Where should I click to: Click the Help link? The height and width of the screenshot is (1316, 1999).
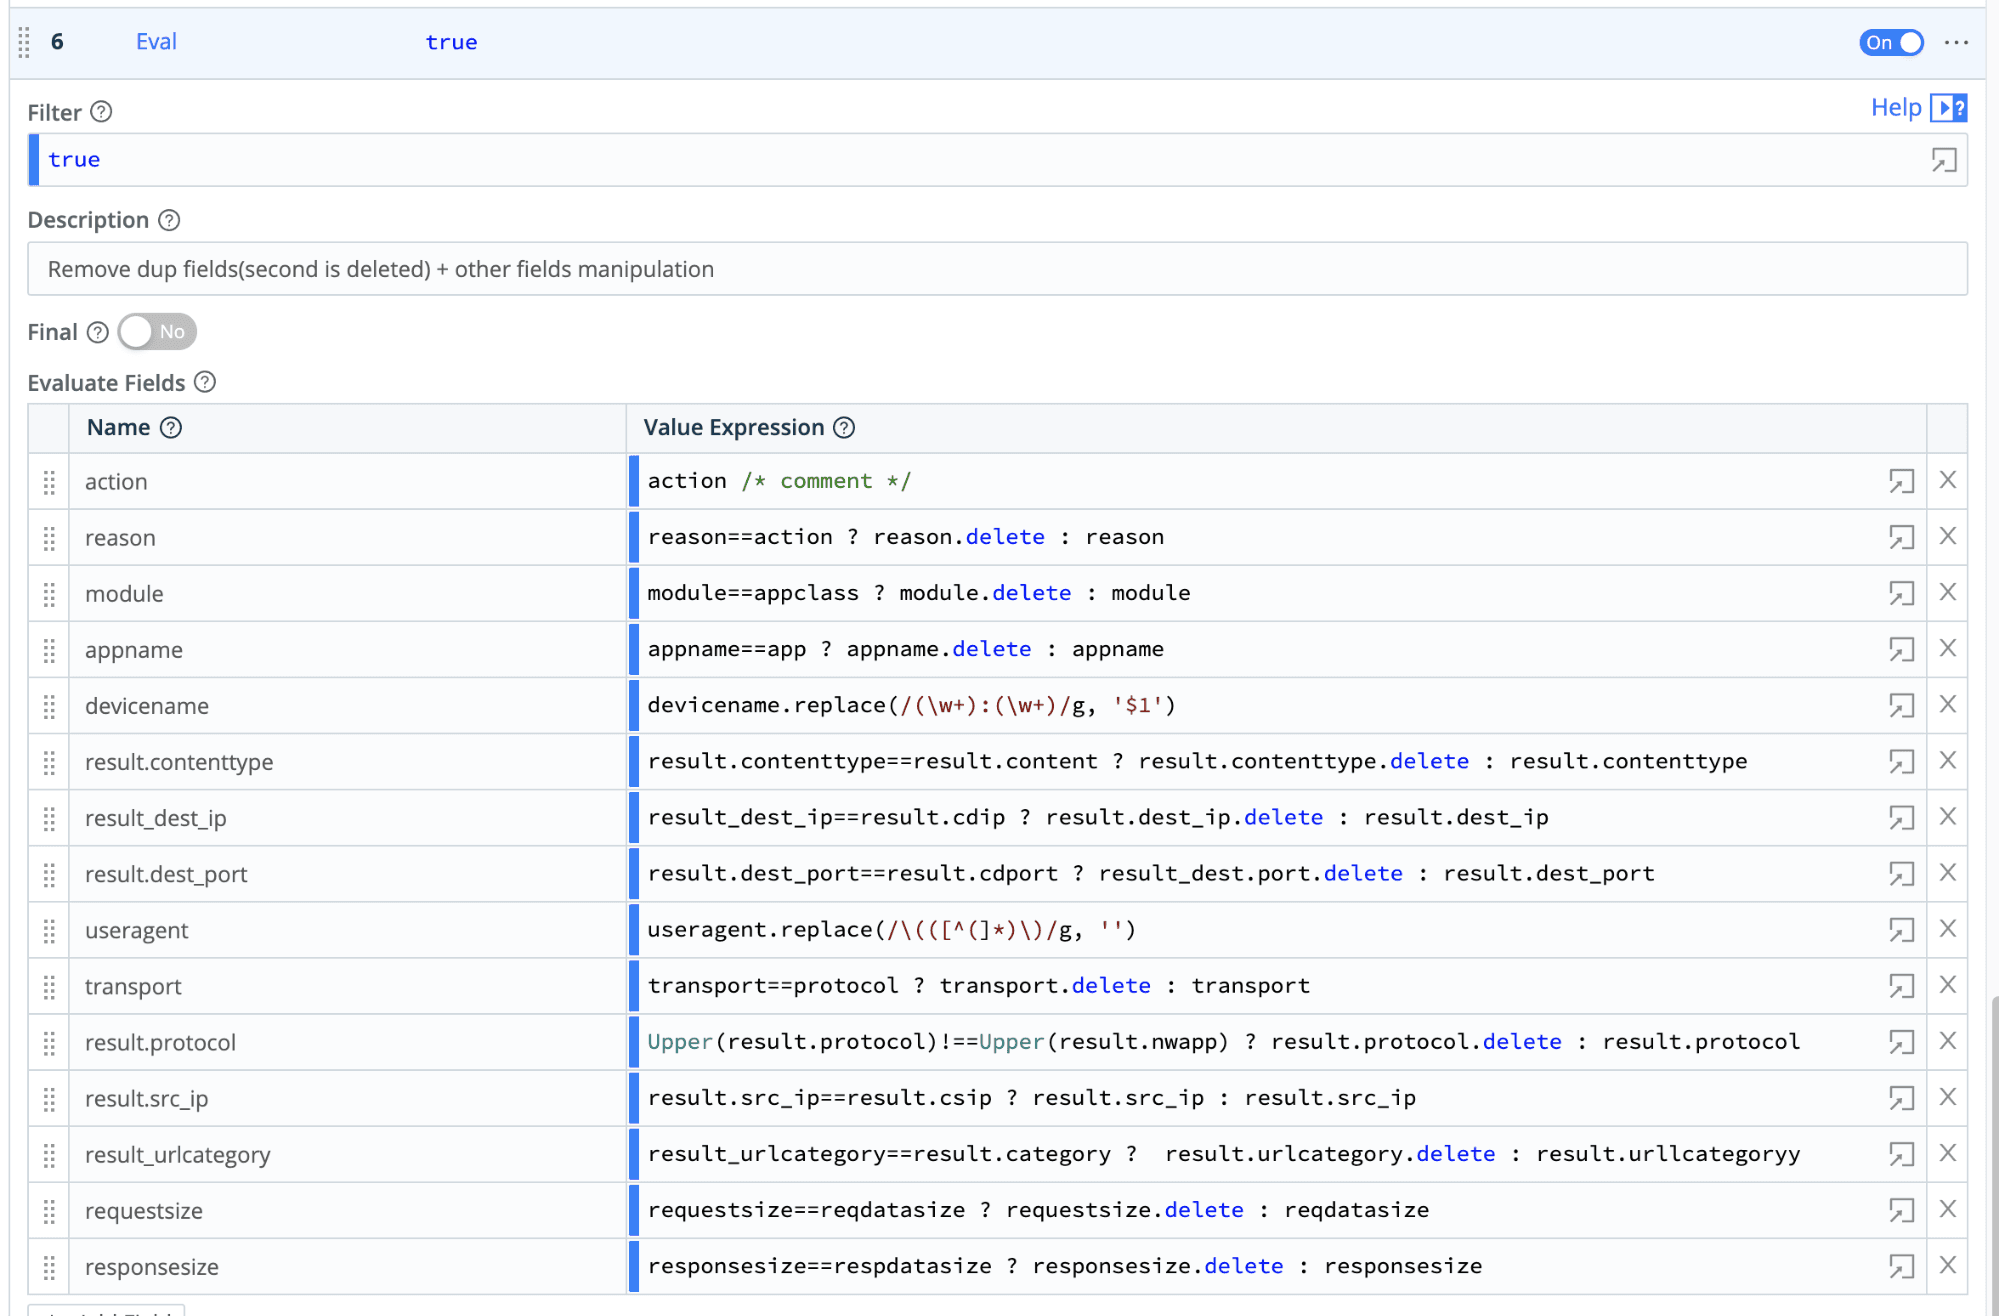point(1895,108)
